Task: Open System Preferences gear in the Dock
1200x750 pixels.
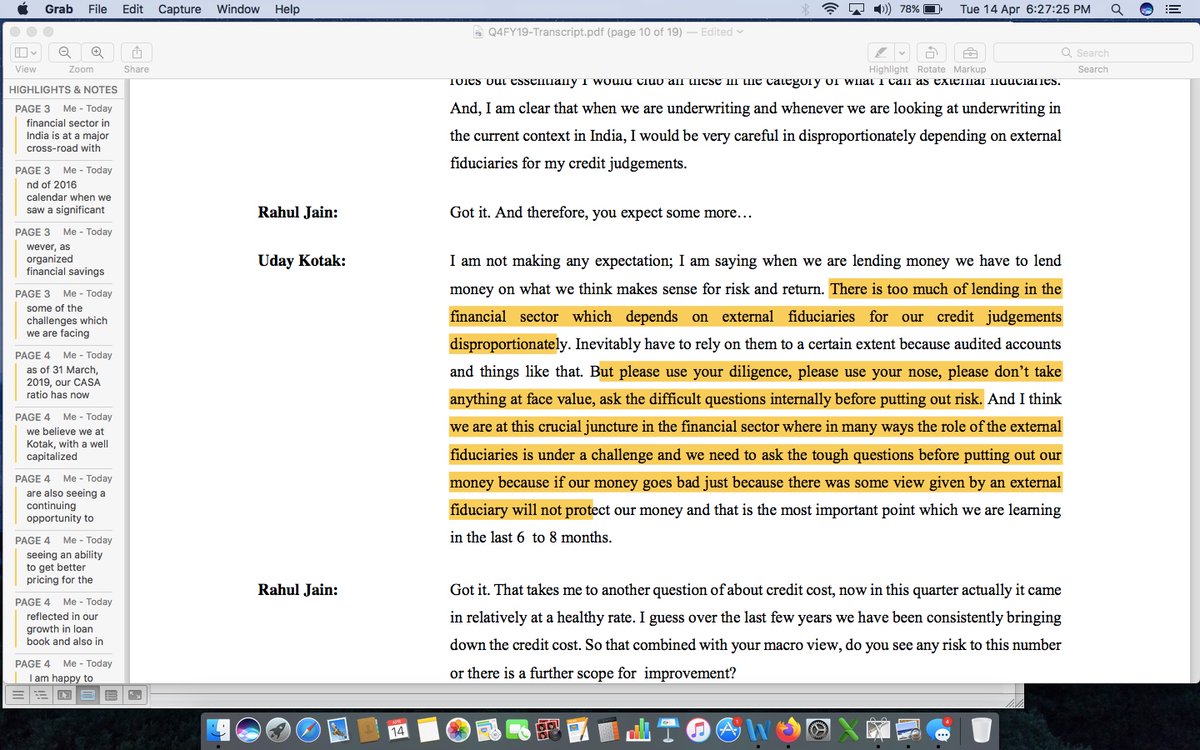Action: pyautogui.click(x=818, y=730)
